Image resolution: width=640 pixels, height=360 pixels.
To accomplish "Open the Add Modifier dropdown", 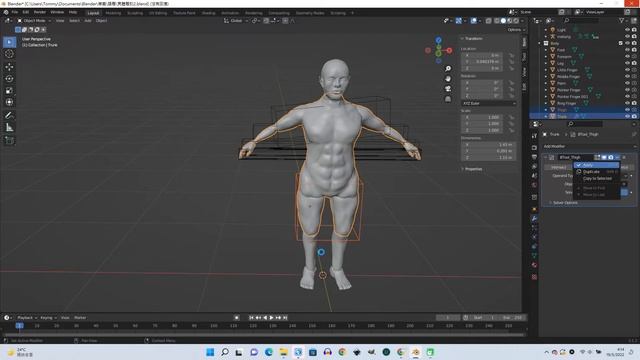I will [x=589, y=146].
